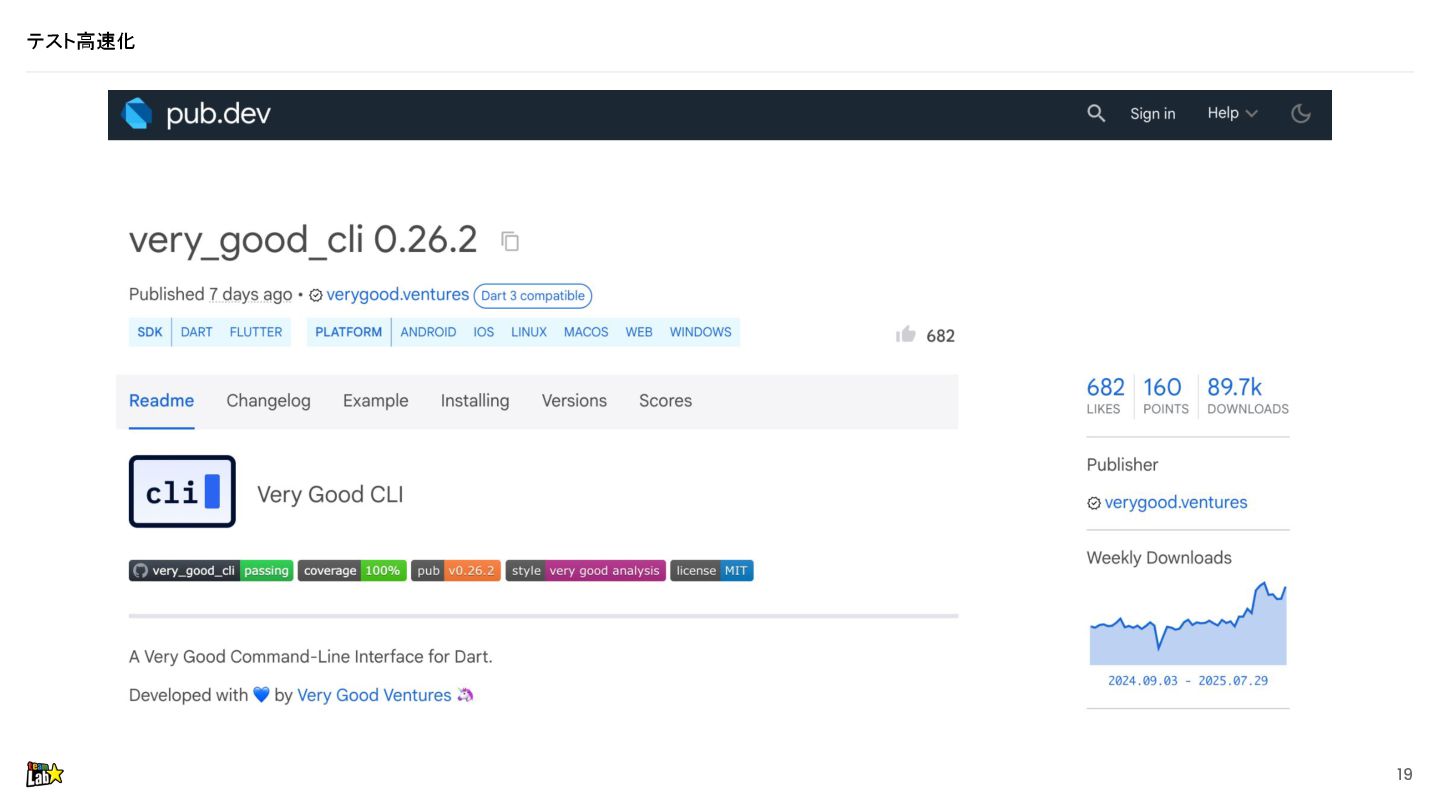Expand the Help dropdown menu
1440x810 pixels.
(x=1232, y=113)
